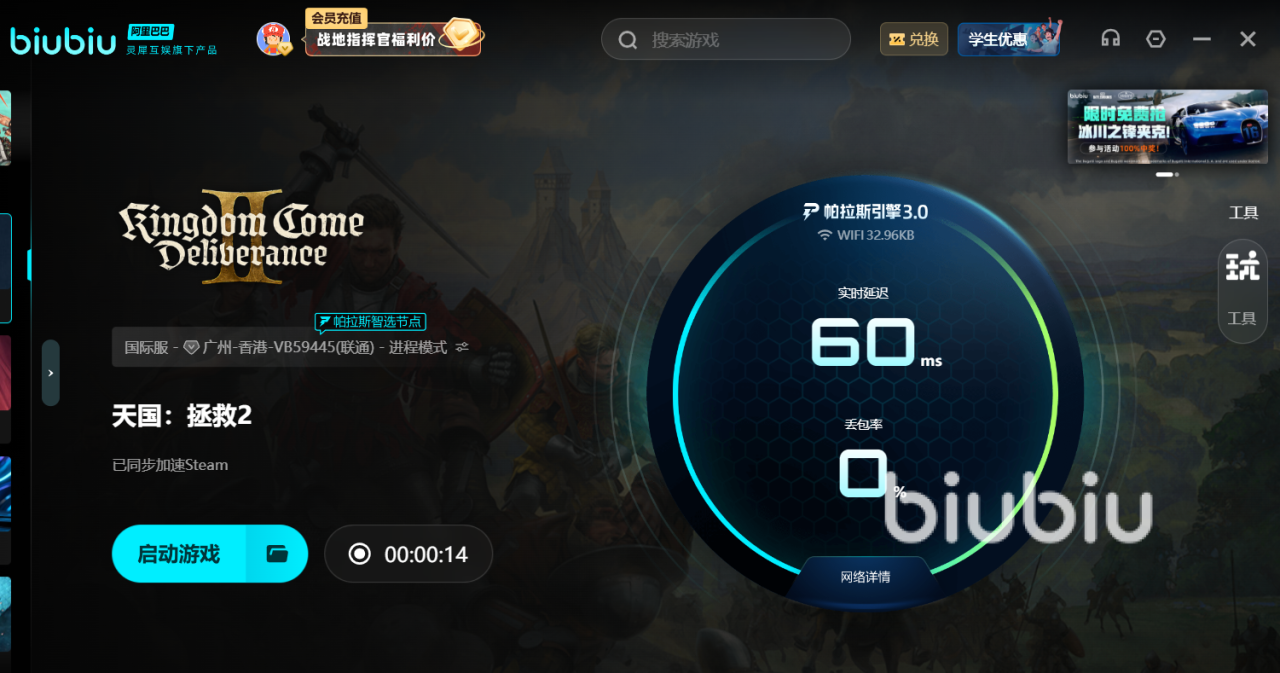The width and height of the screenshot is (1280, 673).
Task: Click the search magnifier icon
Action: pyautogui.click(x=628, y=40)
